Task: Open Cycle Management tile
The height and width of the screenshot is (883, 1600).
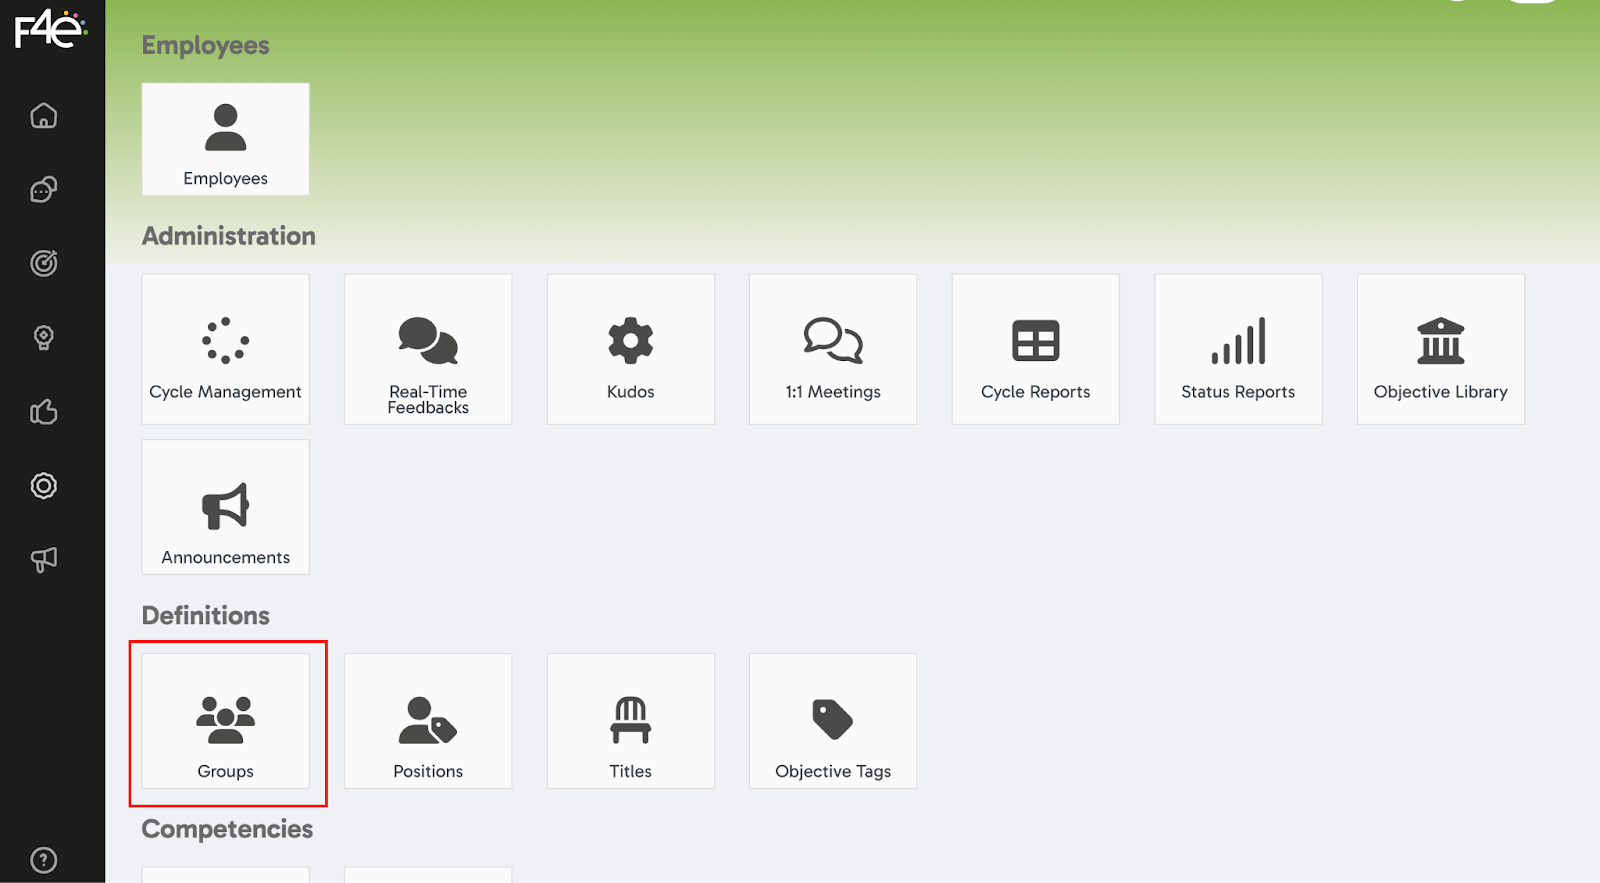Action: coord(226,350)
